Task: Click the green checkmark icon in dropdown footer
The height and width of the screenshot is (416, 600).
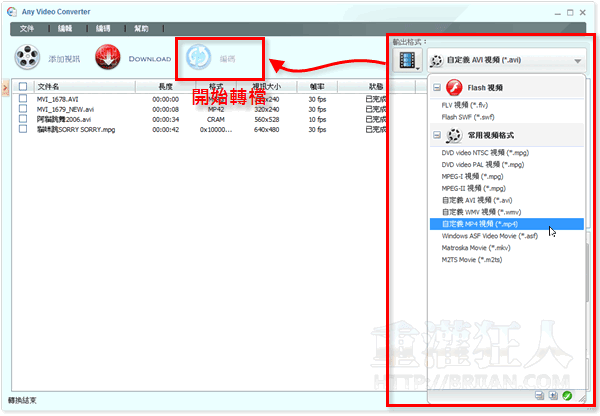Action: pos(567,396)
